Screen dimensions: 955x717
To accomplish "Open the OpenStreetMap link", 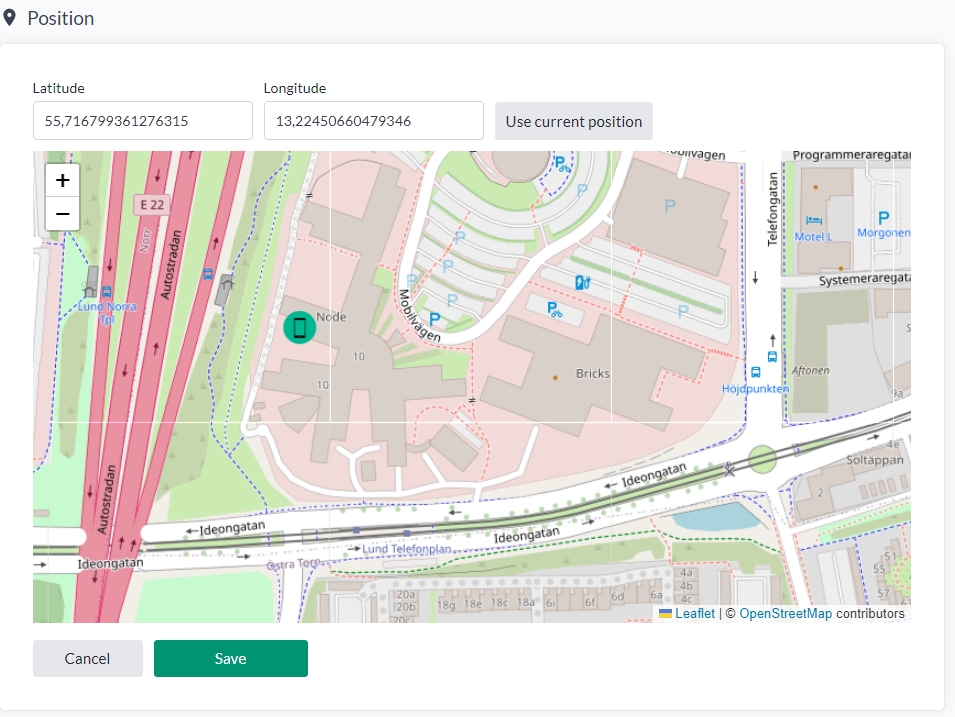I will point(785,614).
